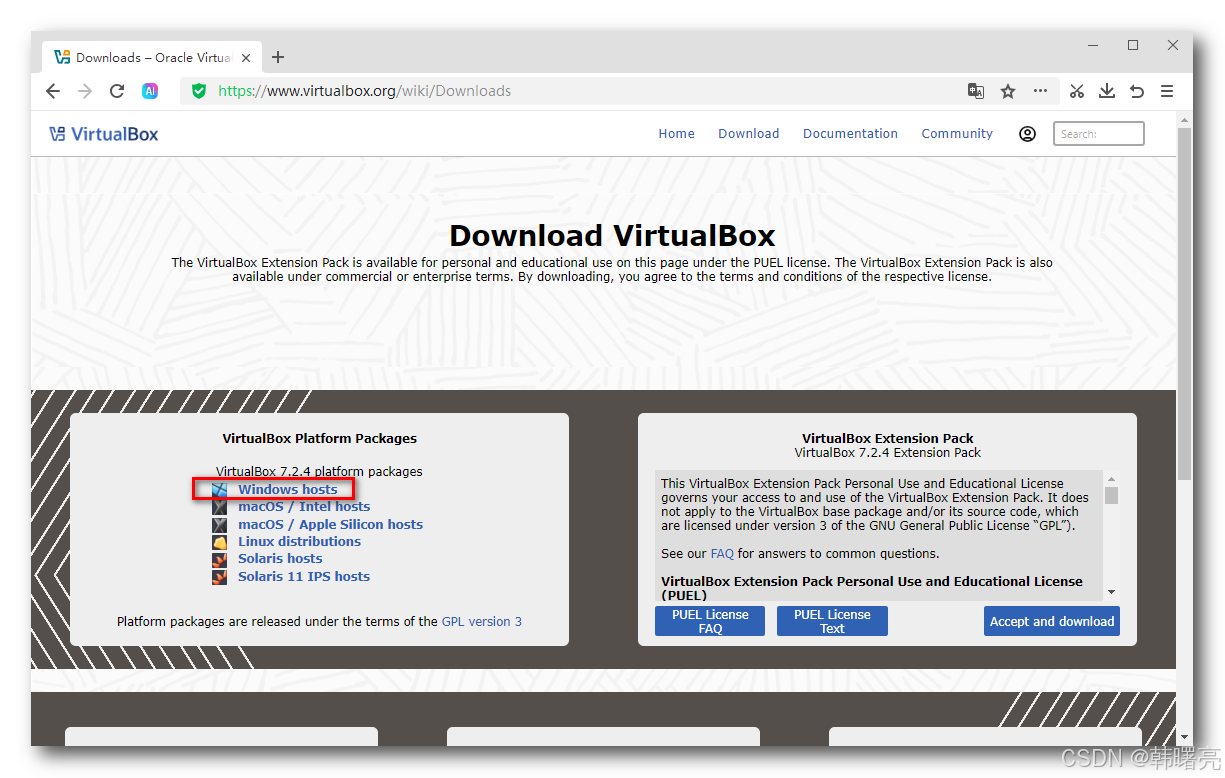
Task: Click the page scrollbar down arrow
Action: (x=1184, y=738)
